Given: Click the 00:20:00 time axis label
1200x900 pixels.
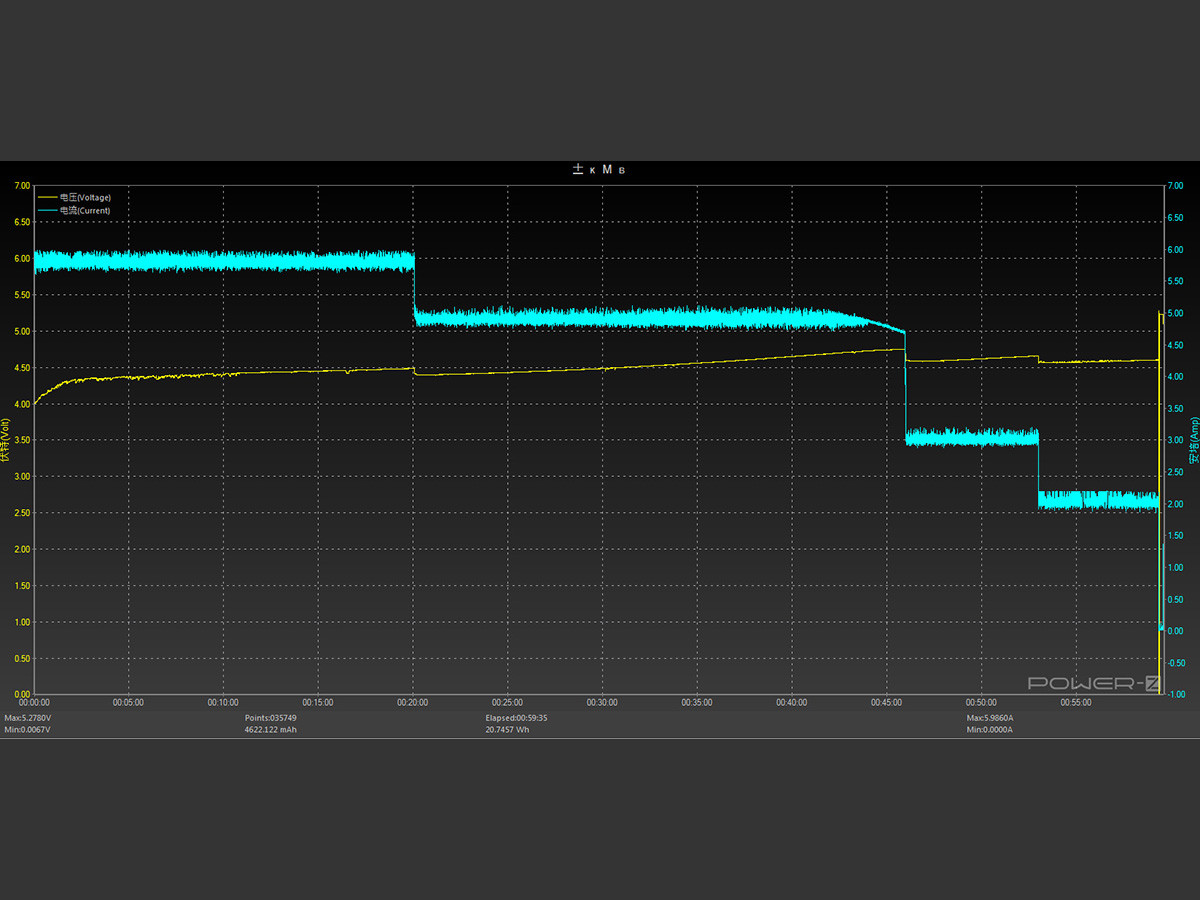Looking at the screenshot, I should point(412,703).
